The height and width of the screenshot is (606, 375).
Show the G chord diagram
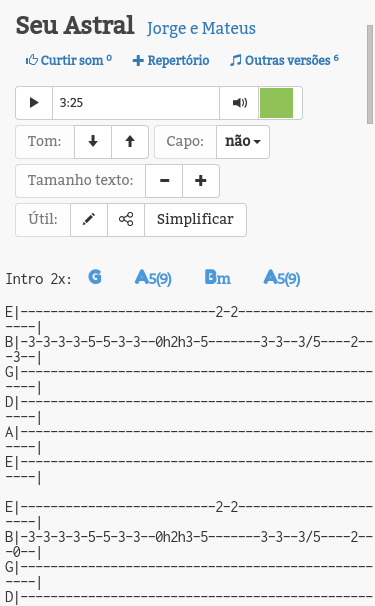point(95,277)
